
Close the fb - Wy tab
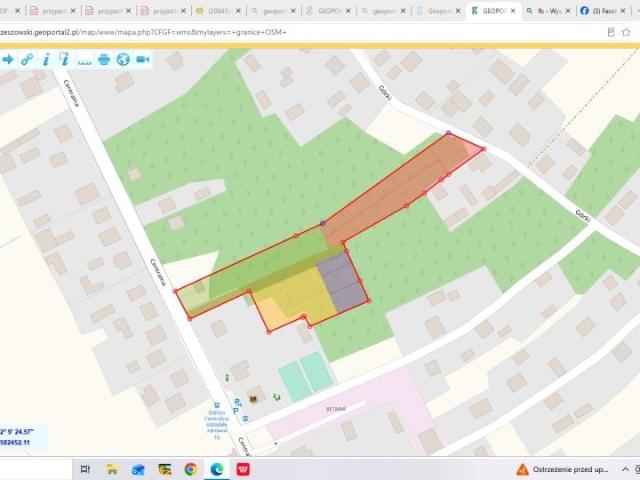pos(568,11)
